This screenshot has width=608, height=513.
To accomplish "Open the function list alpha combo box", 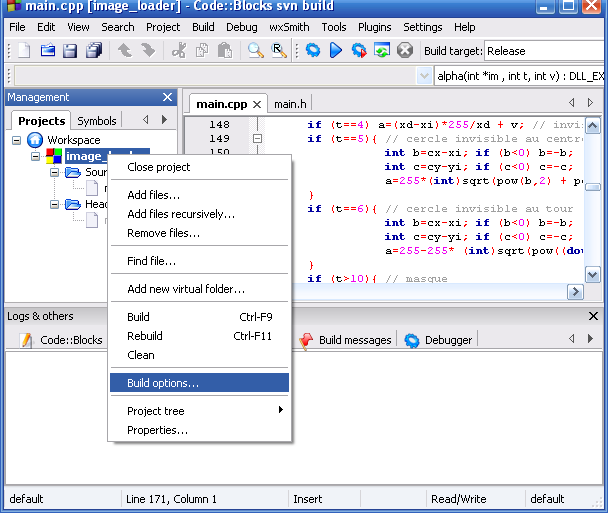I will 520,76.
